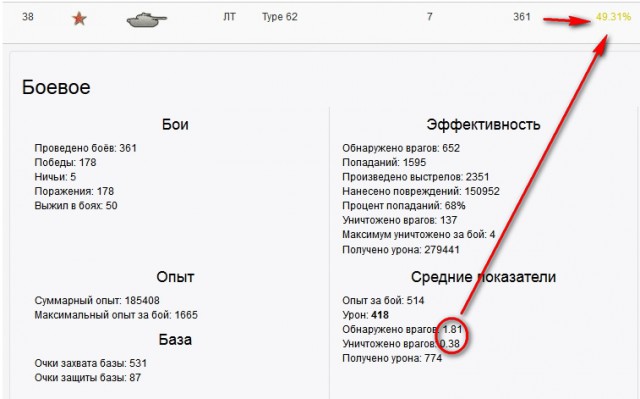Click Попаданий: 1595 line
Image resolution: width=640 pixels, height=399 pixels.
point(384,162)
